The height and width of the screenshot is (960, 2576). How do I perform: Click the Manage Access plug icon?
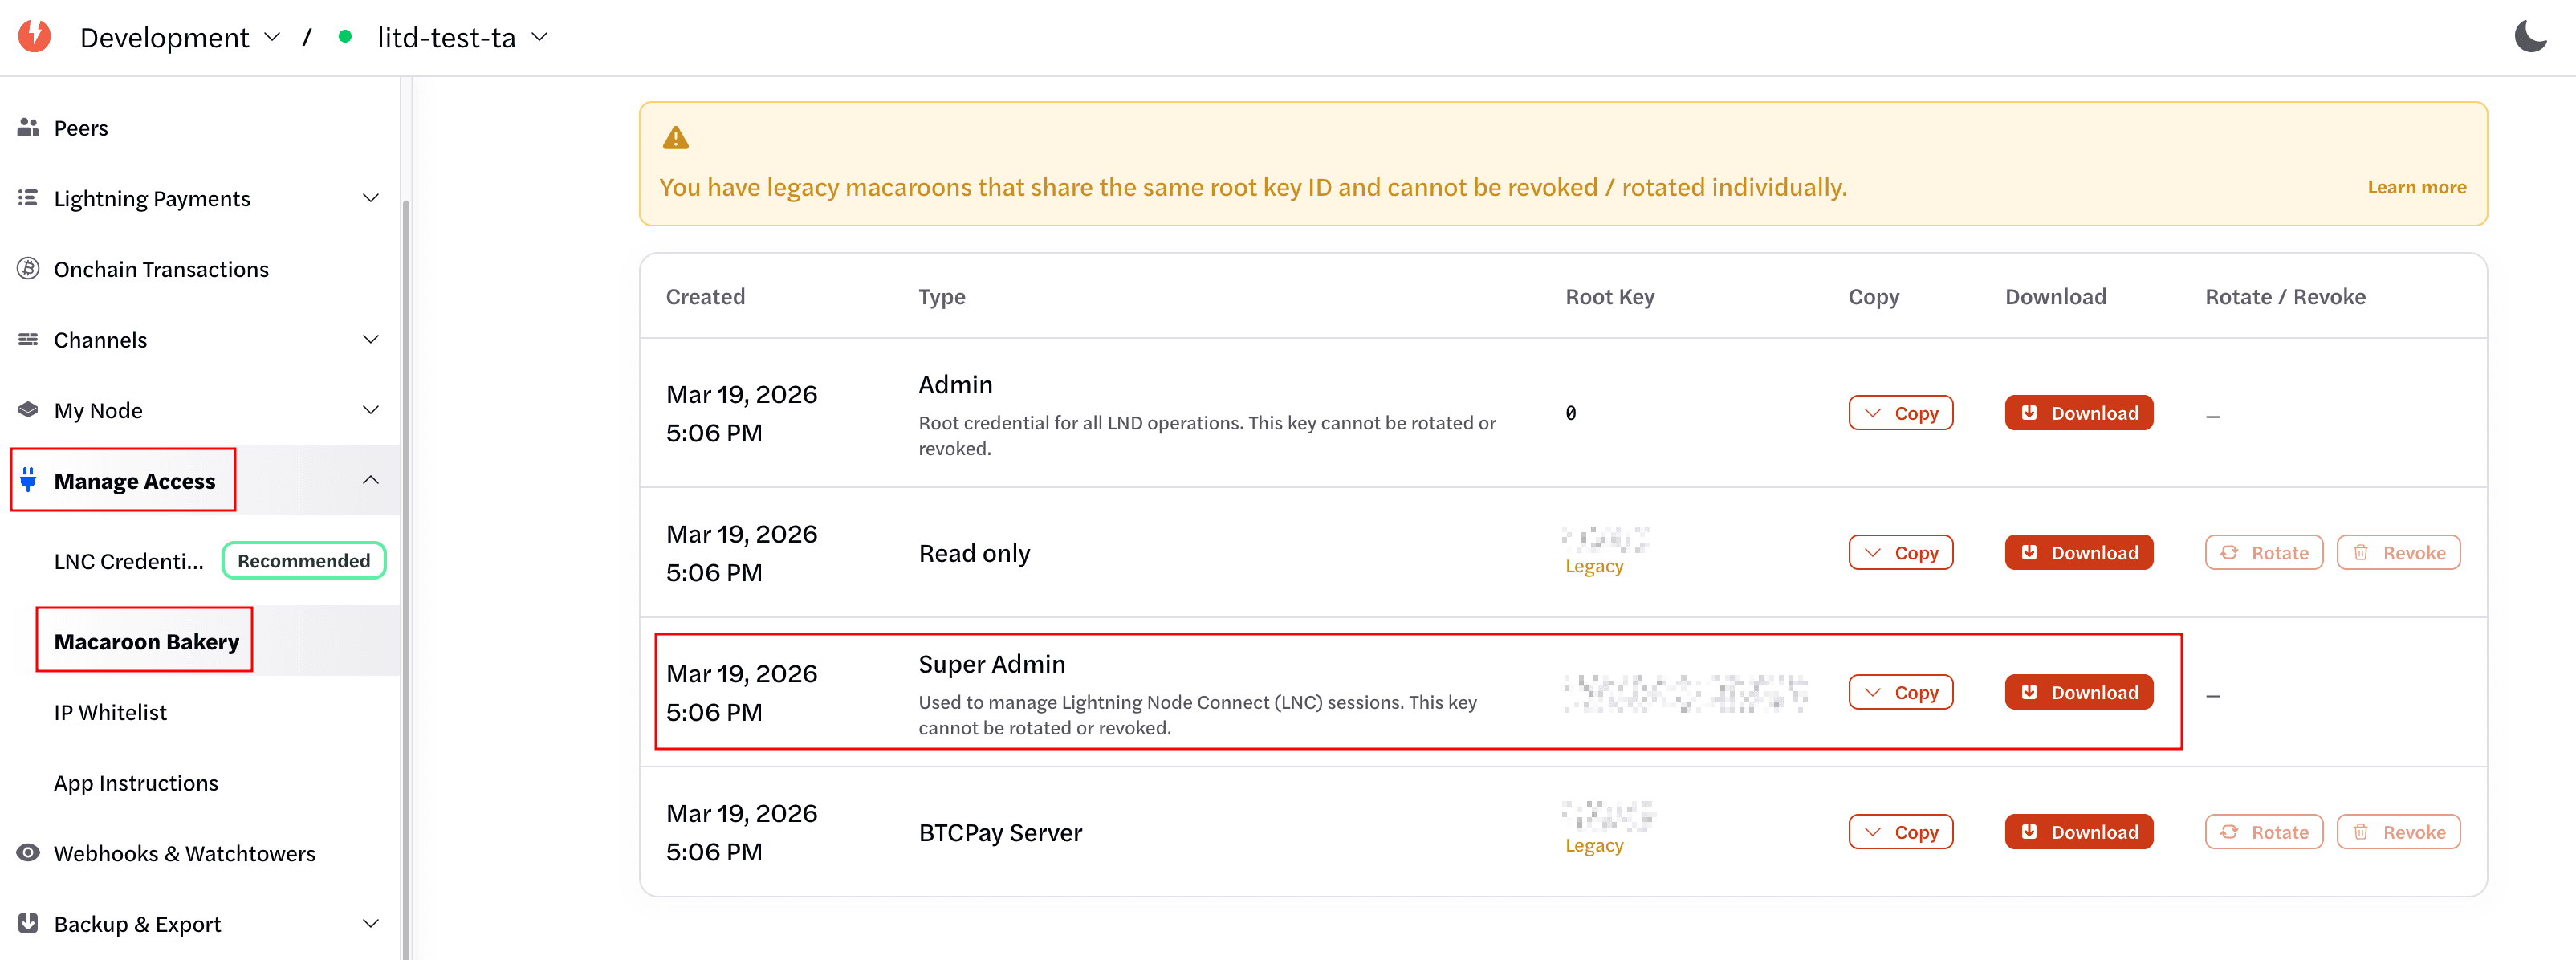coord(28,480)
